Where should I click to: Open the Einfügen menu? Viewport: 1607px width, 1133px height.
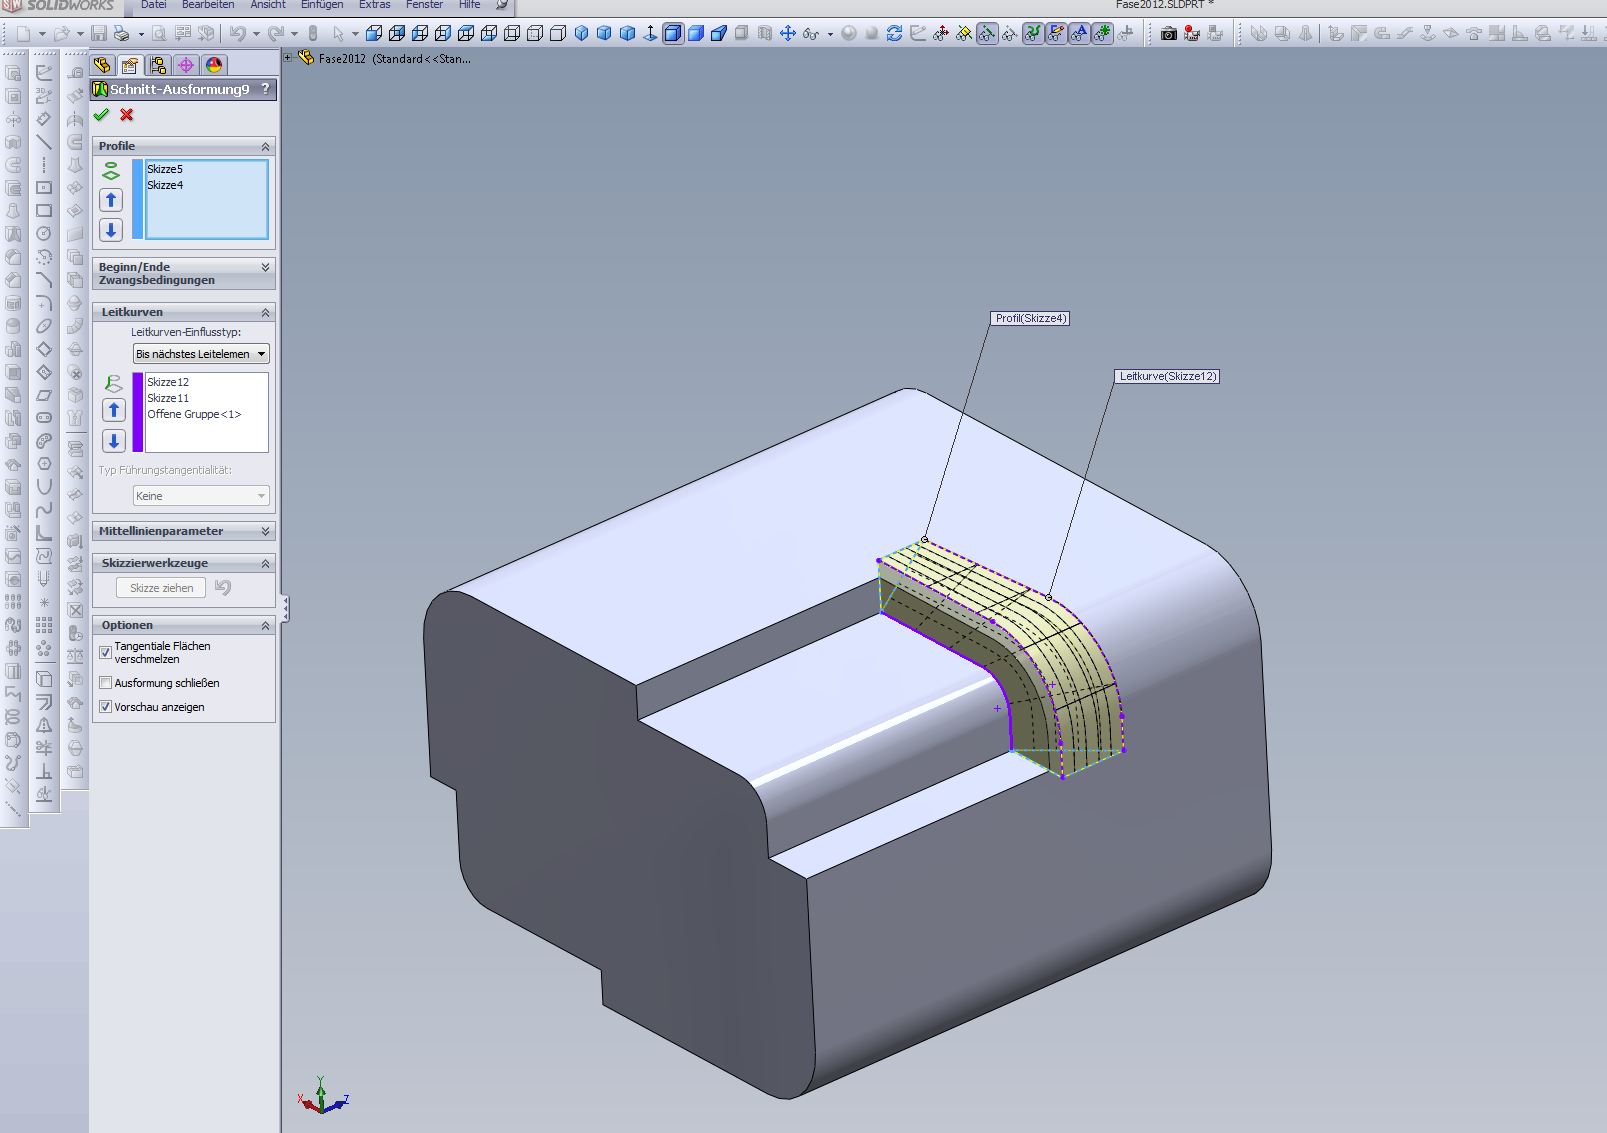click(x=322, y=5)
